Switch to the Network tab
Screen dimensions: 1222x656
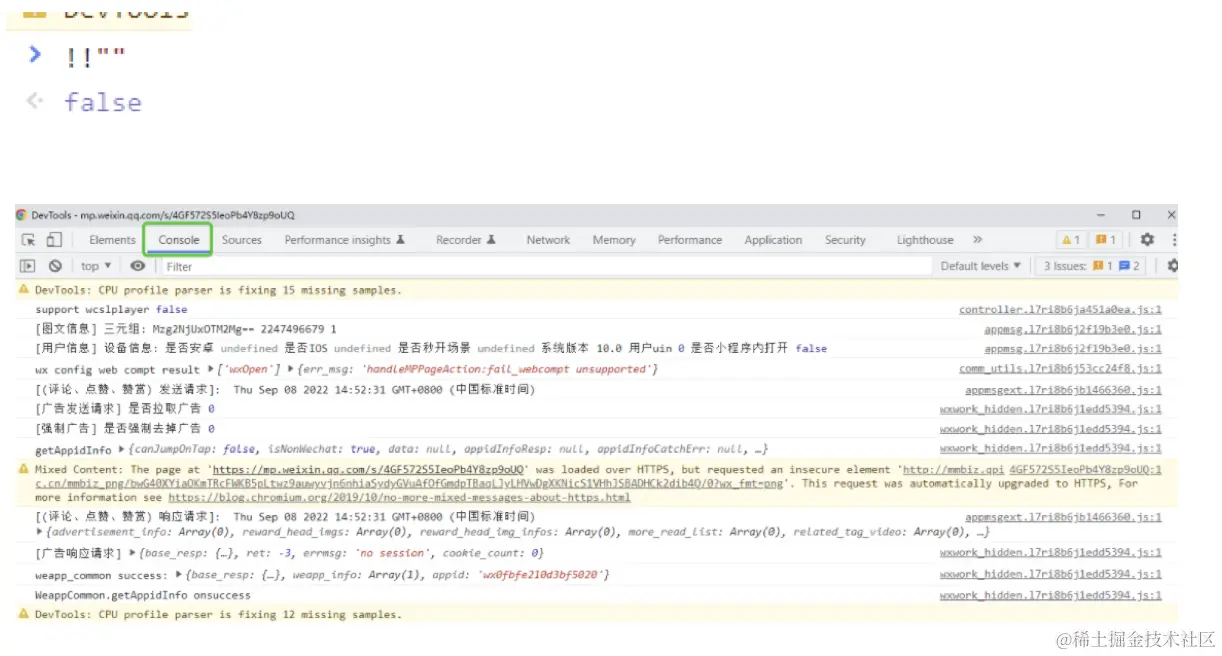[548, 240]
